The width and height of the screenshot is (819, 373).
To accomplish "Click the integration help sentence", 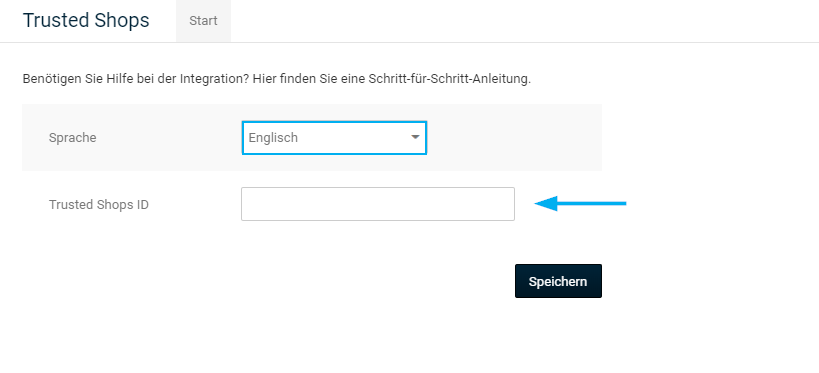I will pyautogui.click(x=277, y=79).
